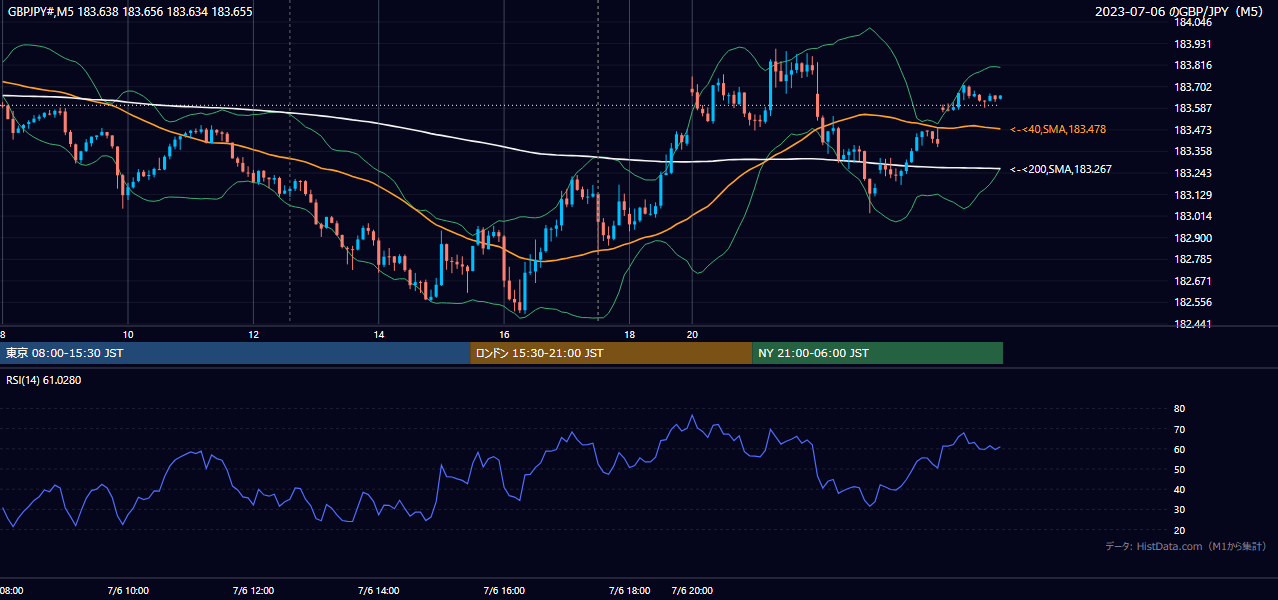Screen dimensions: 1278x600
Task: Click the 7/6 16:00 time label
Action: 504,591
